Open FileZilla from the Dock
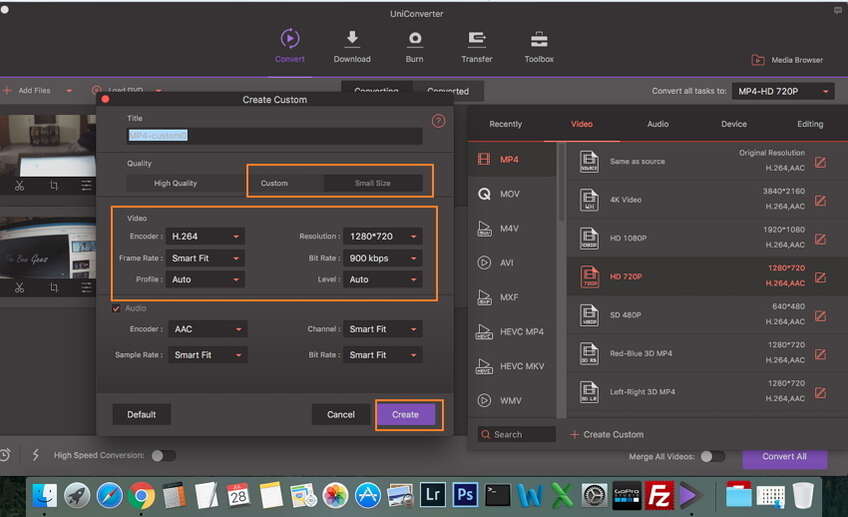 pyautogui.click(x=659, y=495)
